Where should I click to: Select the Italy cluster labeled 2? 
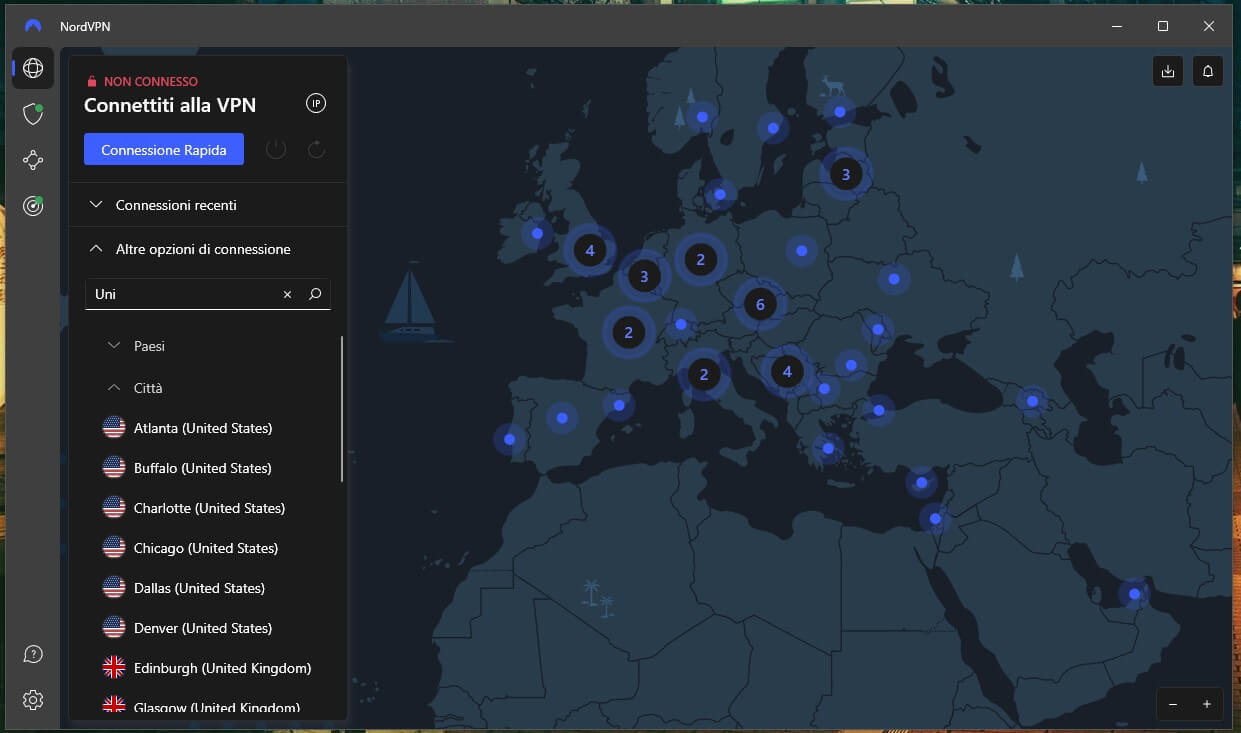[x=704, y=374]
